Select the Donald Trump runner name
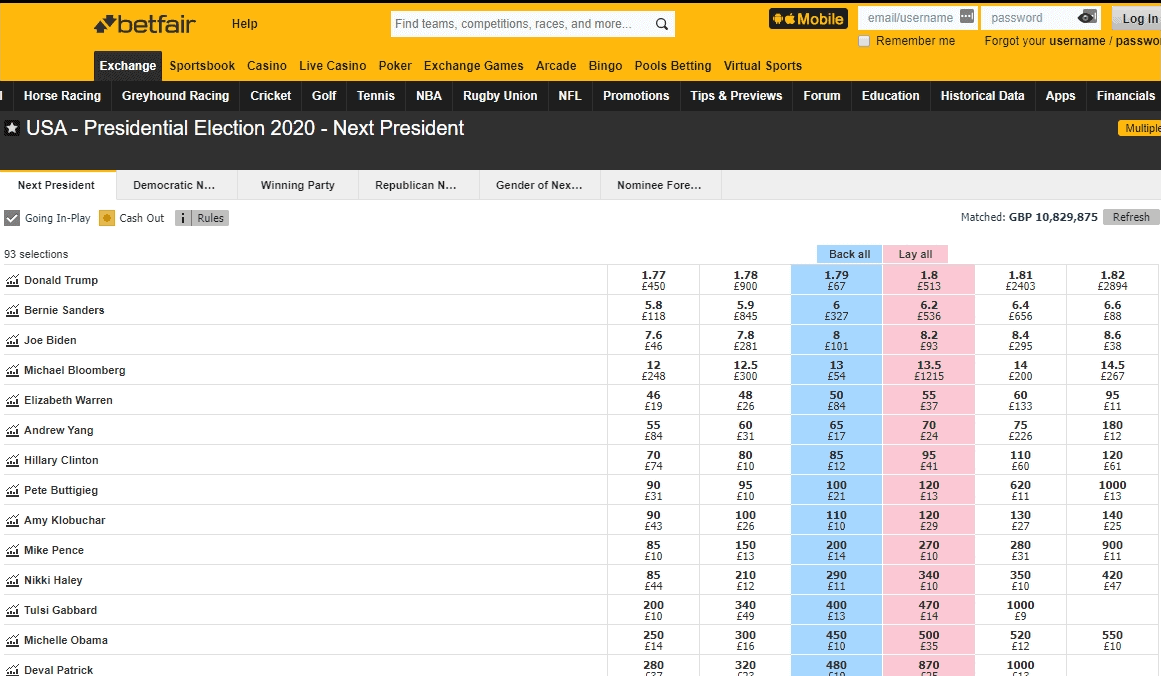This screenshot has height=676, width=1161. pos(61,280)
